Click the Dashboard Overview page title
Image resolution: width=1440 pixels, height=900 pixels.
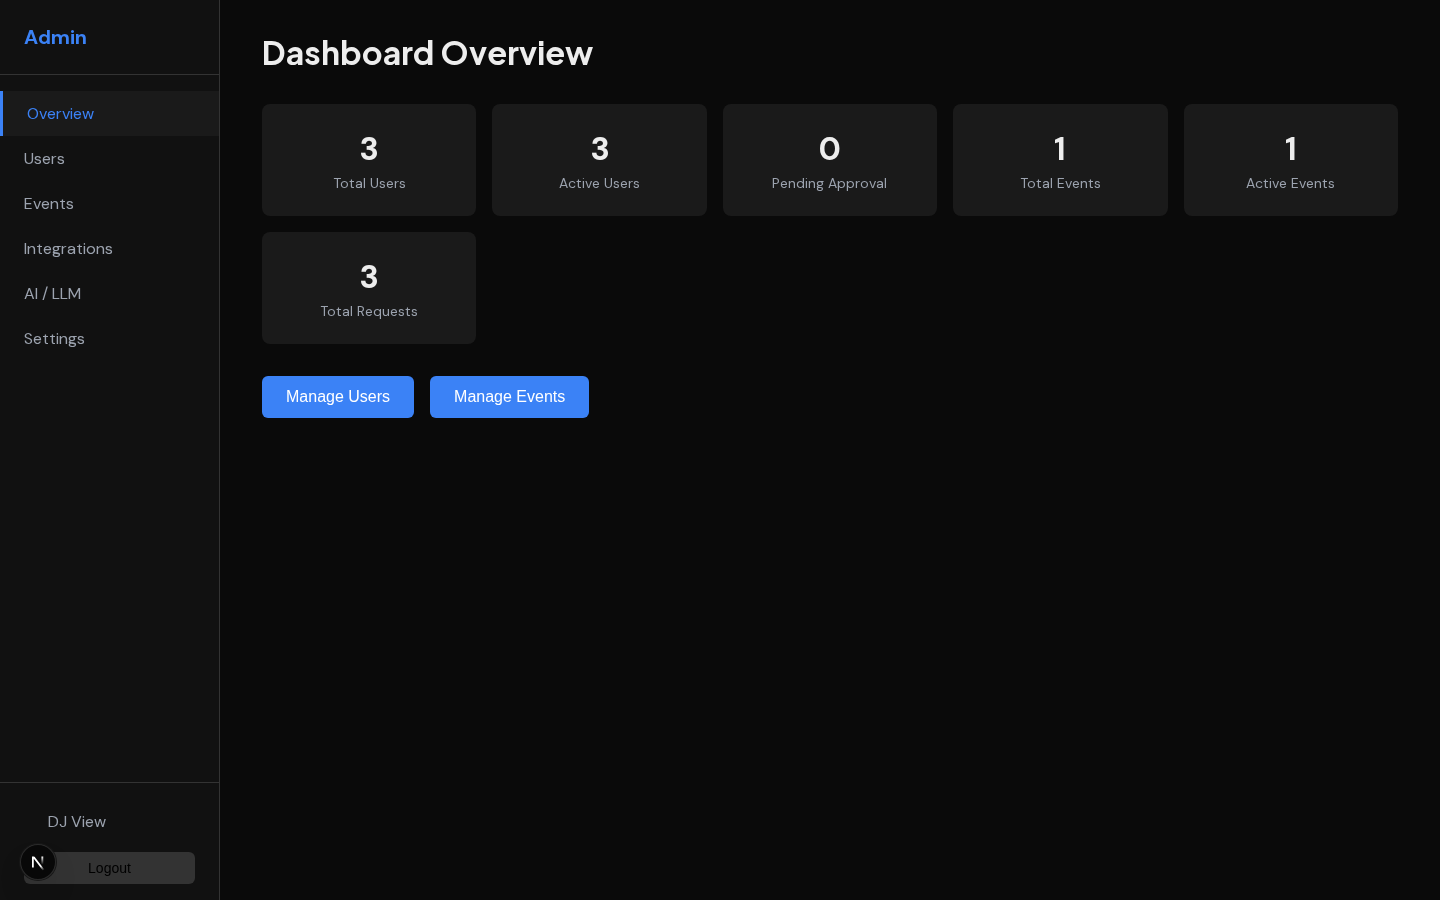(427, 53)
